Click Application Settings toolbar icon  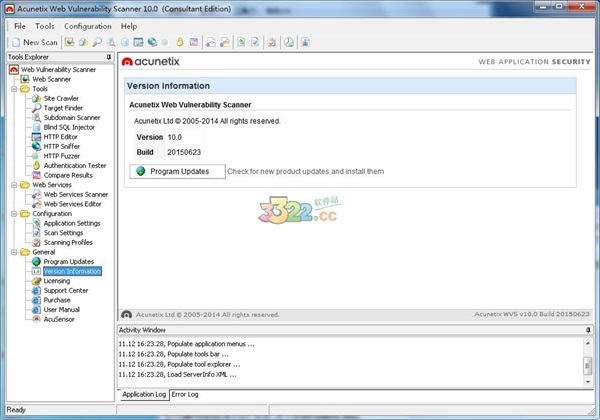[x=241, y=42]
